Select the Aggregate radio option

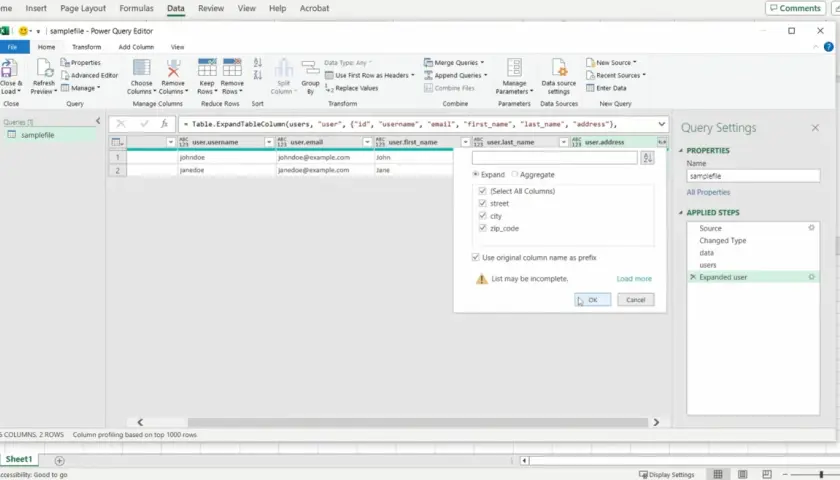point(515,175)
